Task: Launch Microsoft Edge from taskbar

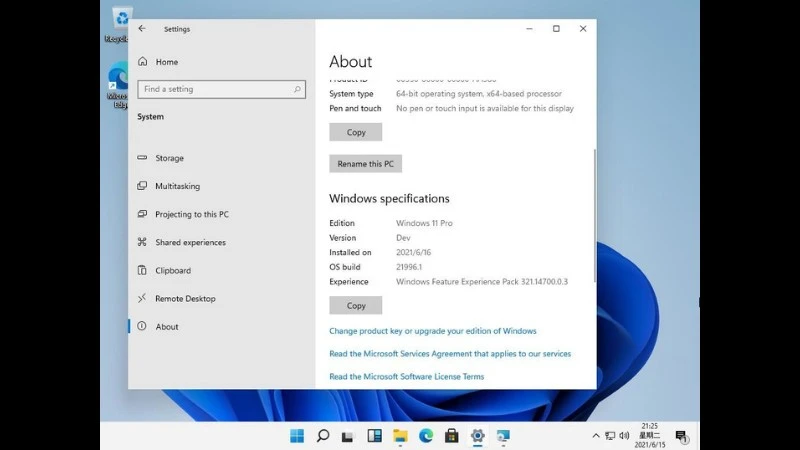Action: pos(426,436)
